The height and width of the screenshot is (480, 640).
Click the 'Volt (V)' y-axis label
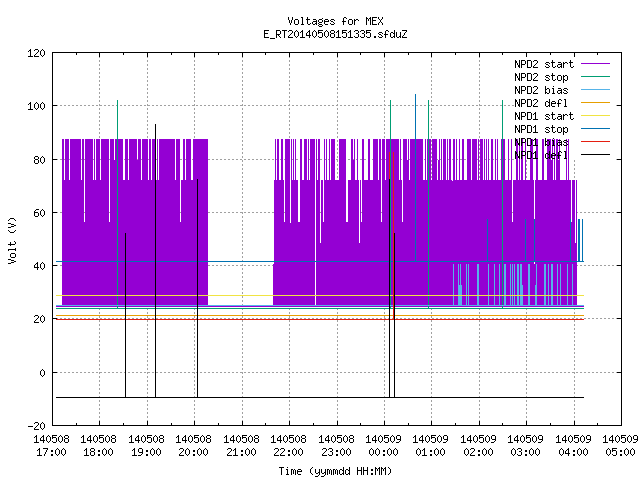[x=12, y=241]
